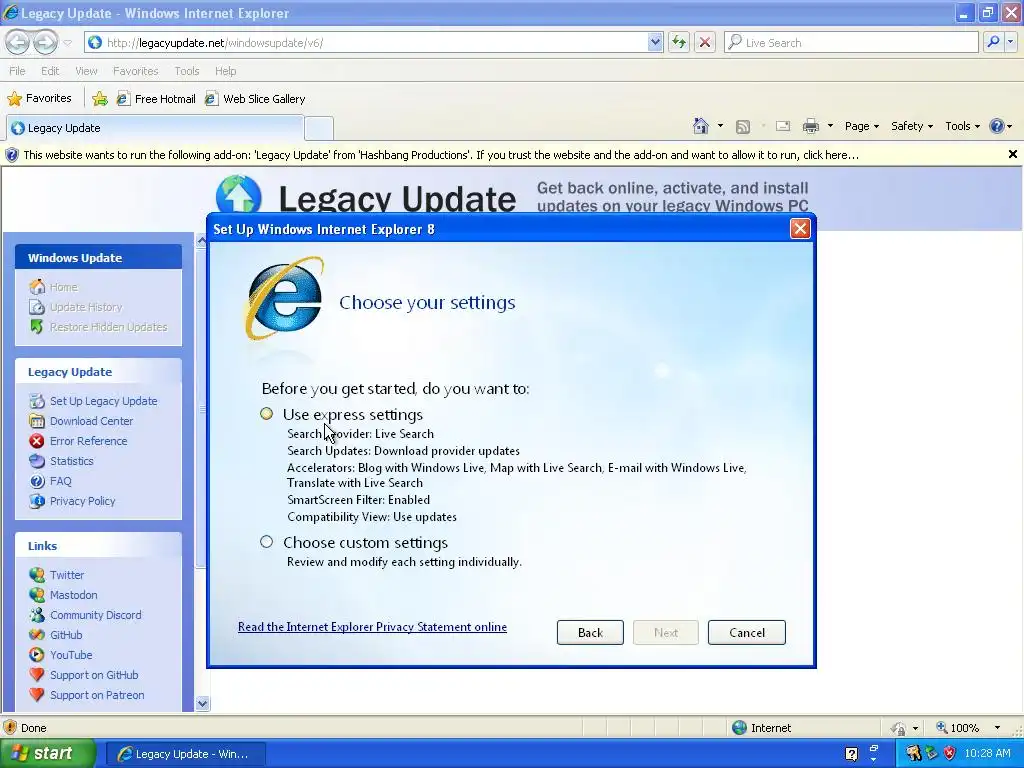Open Support on GitHub heart icon
This screenshot has height=768, width=1024.
(x=37, y=675)
